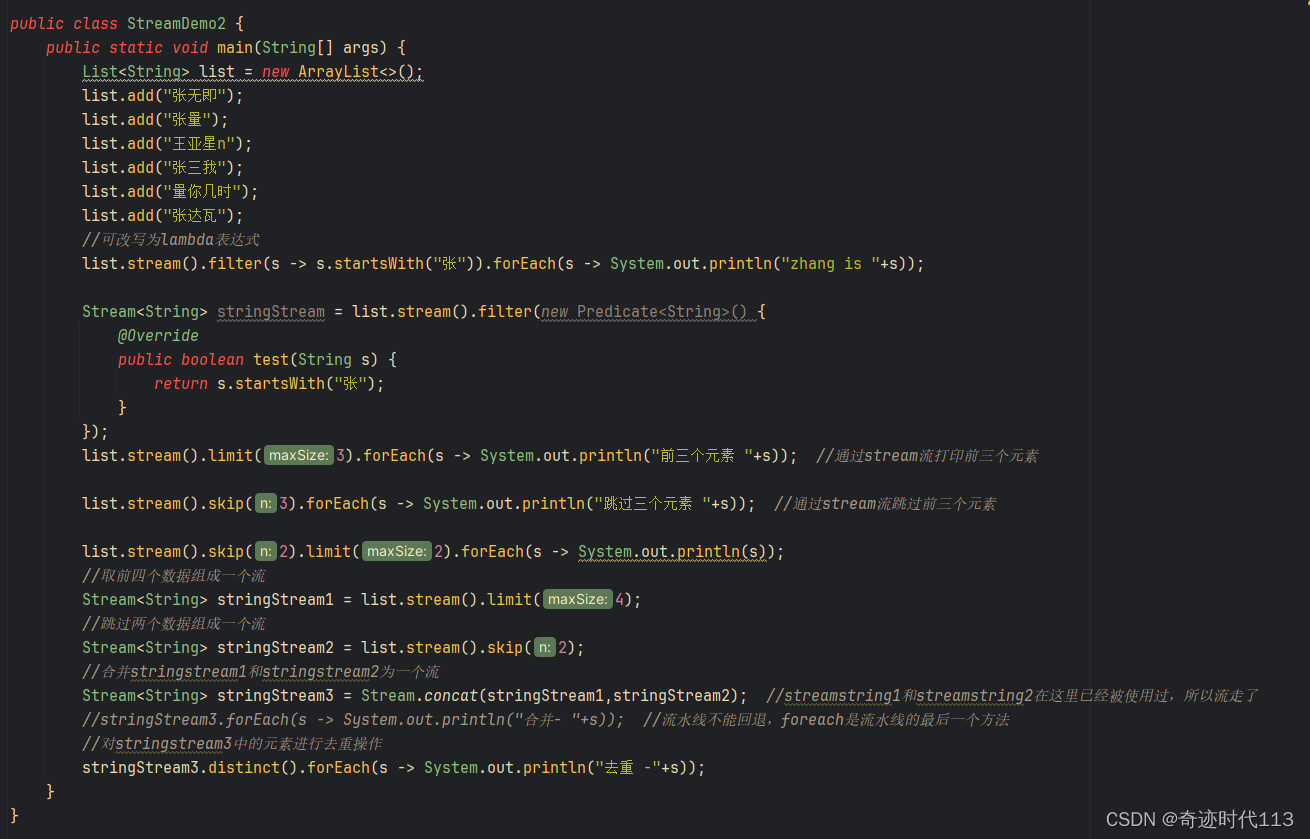Click the main method name
This screenshot has width=1310, height=839.
click(x=234, y=46)
